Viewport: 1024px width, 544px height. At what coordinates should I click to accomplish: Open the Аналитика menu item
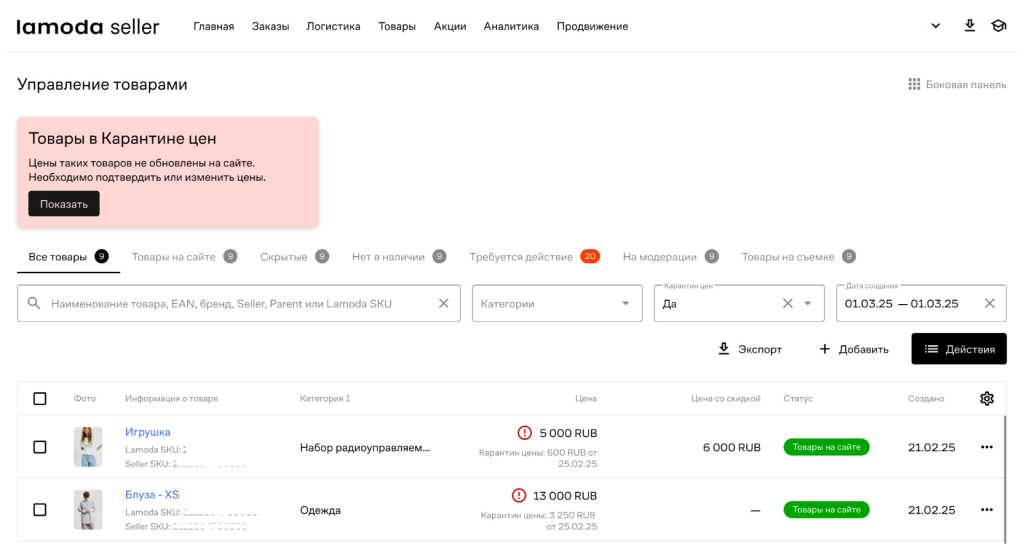click(511, 27)
